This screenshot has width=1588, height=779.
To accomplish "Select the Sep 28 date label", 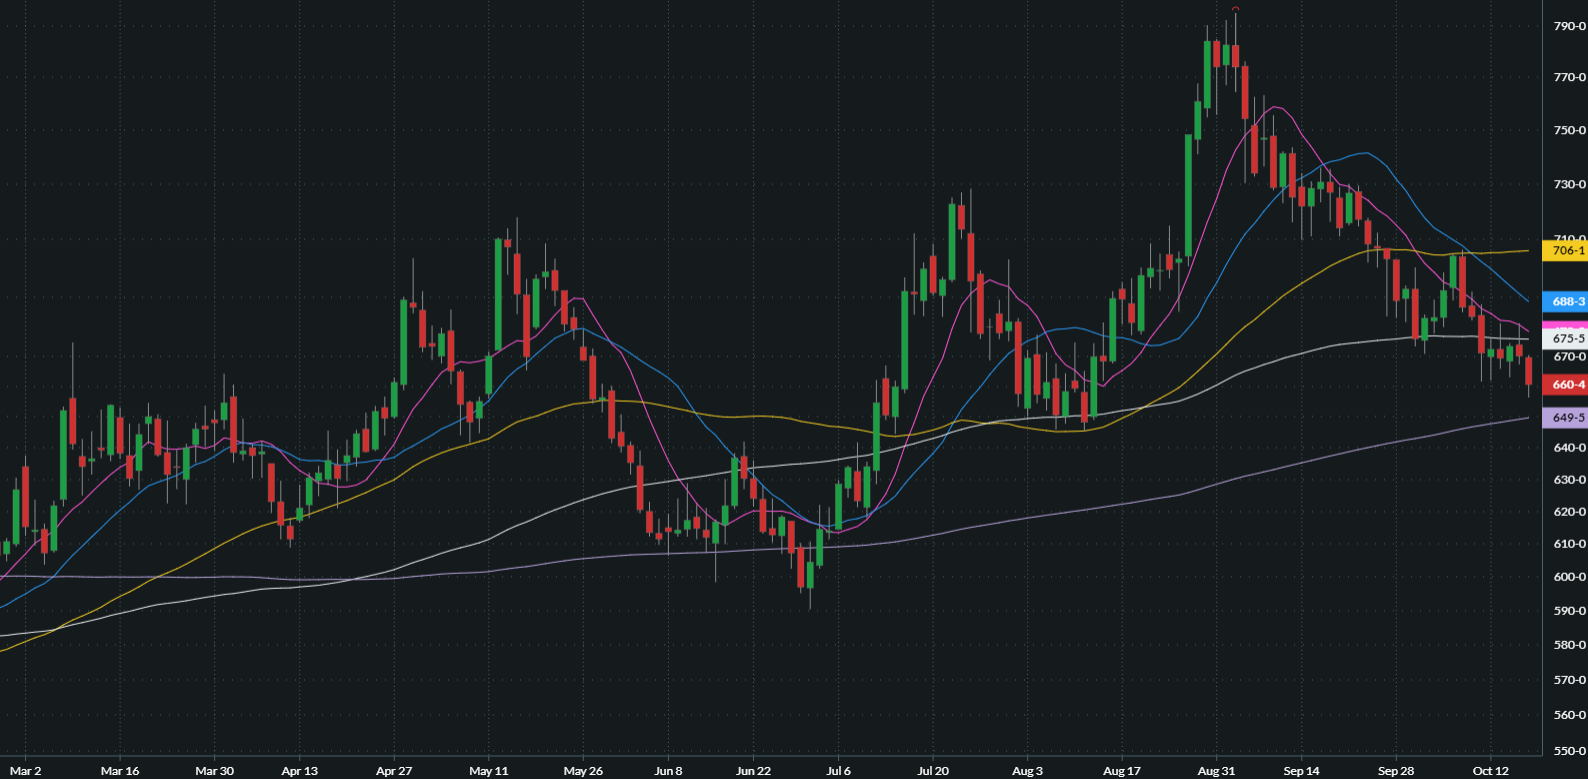I will 1396,771.
